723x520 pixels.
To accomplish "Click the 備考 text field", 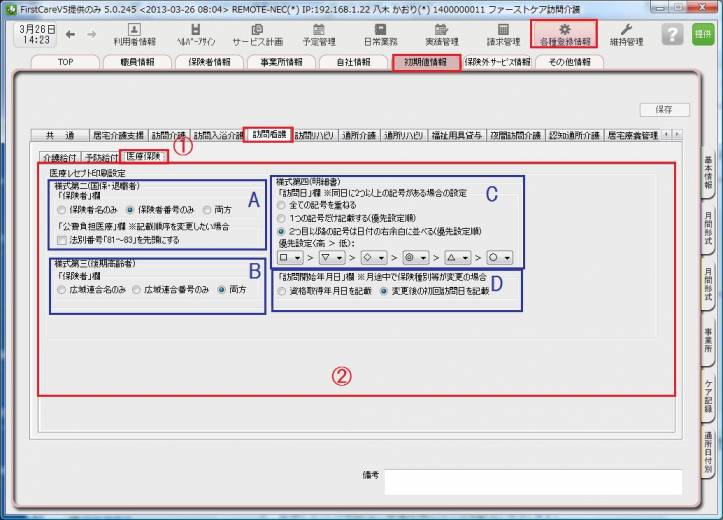I will tap(532, 481).
